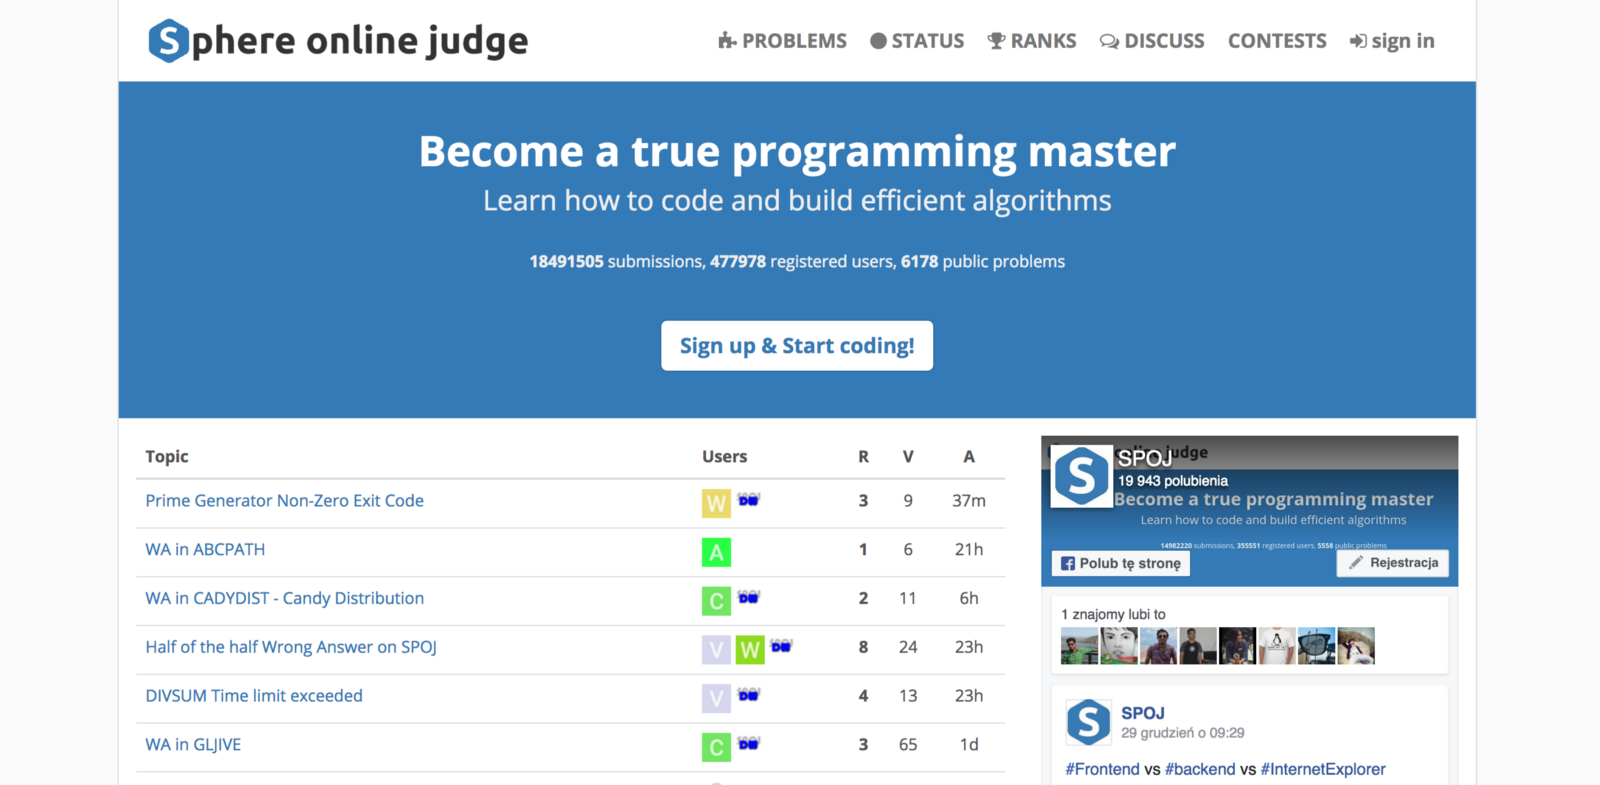
Task: Open the CONTESTS page
Action: pyautogui.click(x=1277, y=41)
